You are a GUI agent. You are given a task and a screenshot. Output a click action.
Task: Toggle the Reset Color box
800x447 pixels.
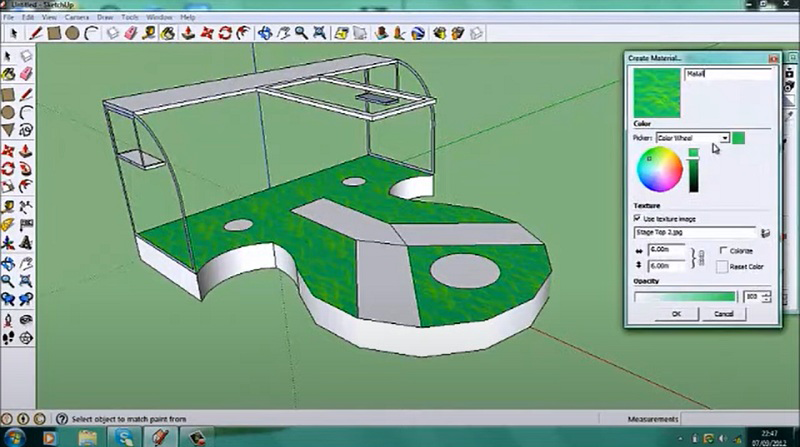[x=721, y=267]
